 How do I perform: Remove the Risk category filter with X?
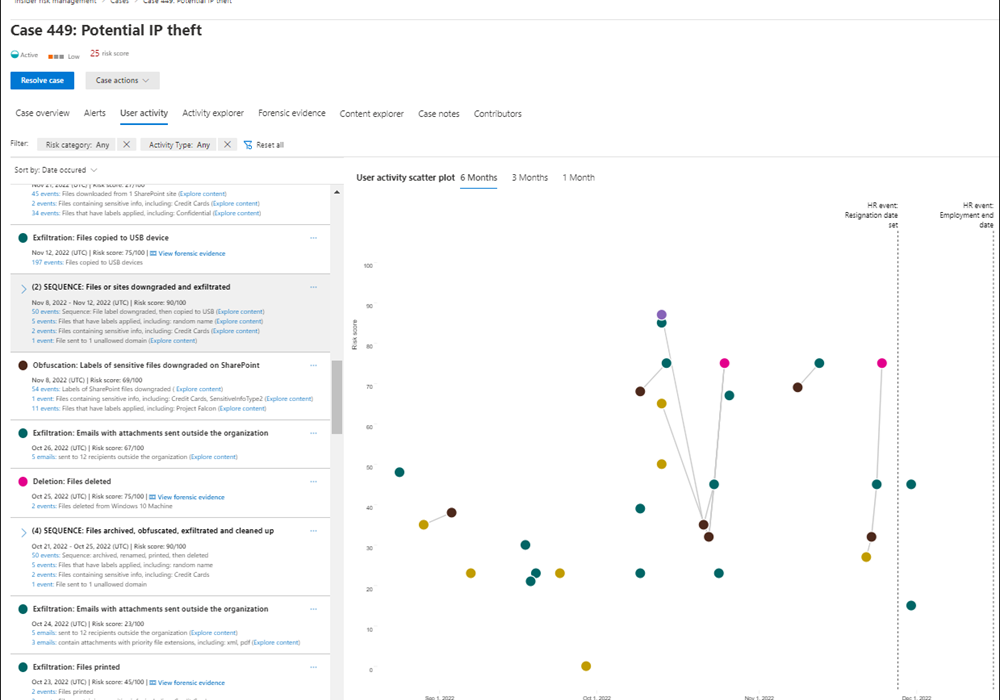tap(126, 145)
